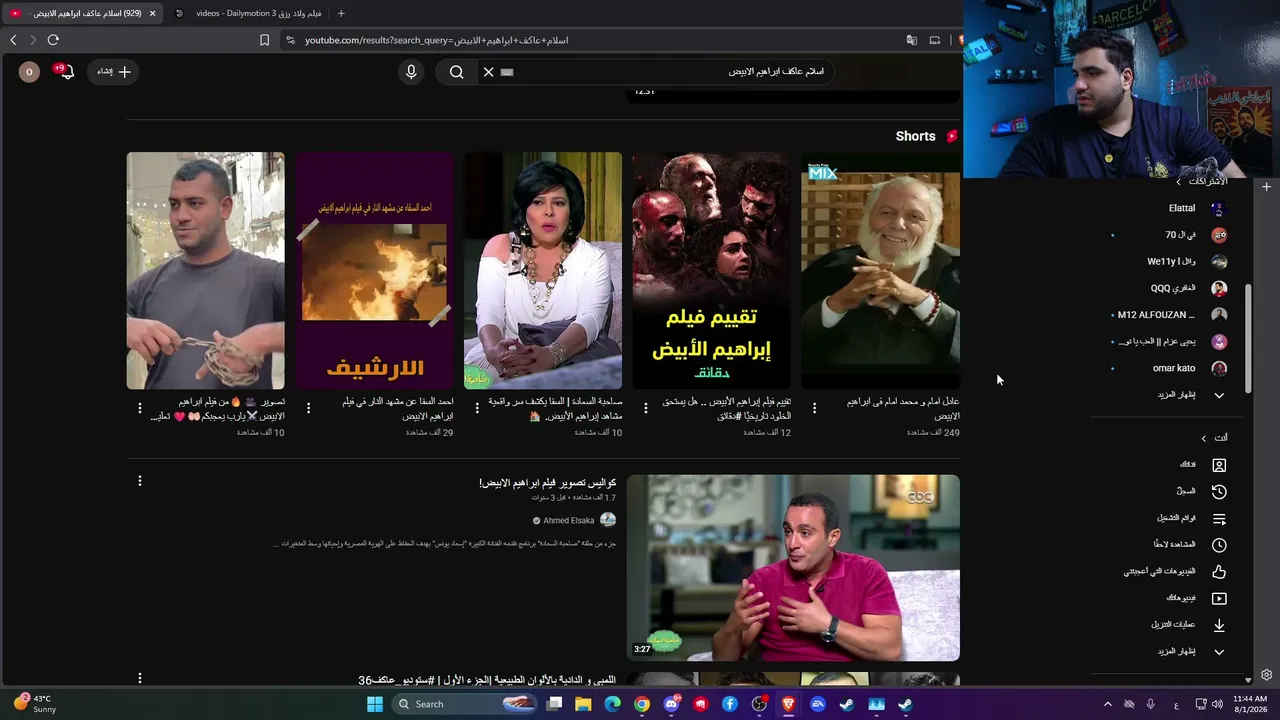
Task: Click the Create (إنشاء) button
Action: click(113, 72)
